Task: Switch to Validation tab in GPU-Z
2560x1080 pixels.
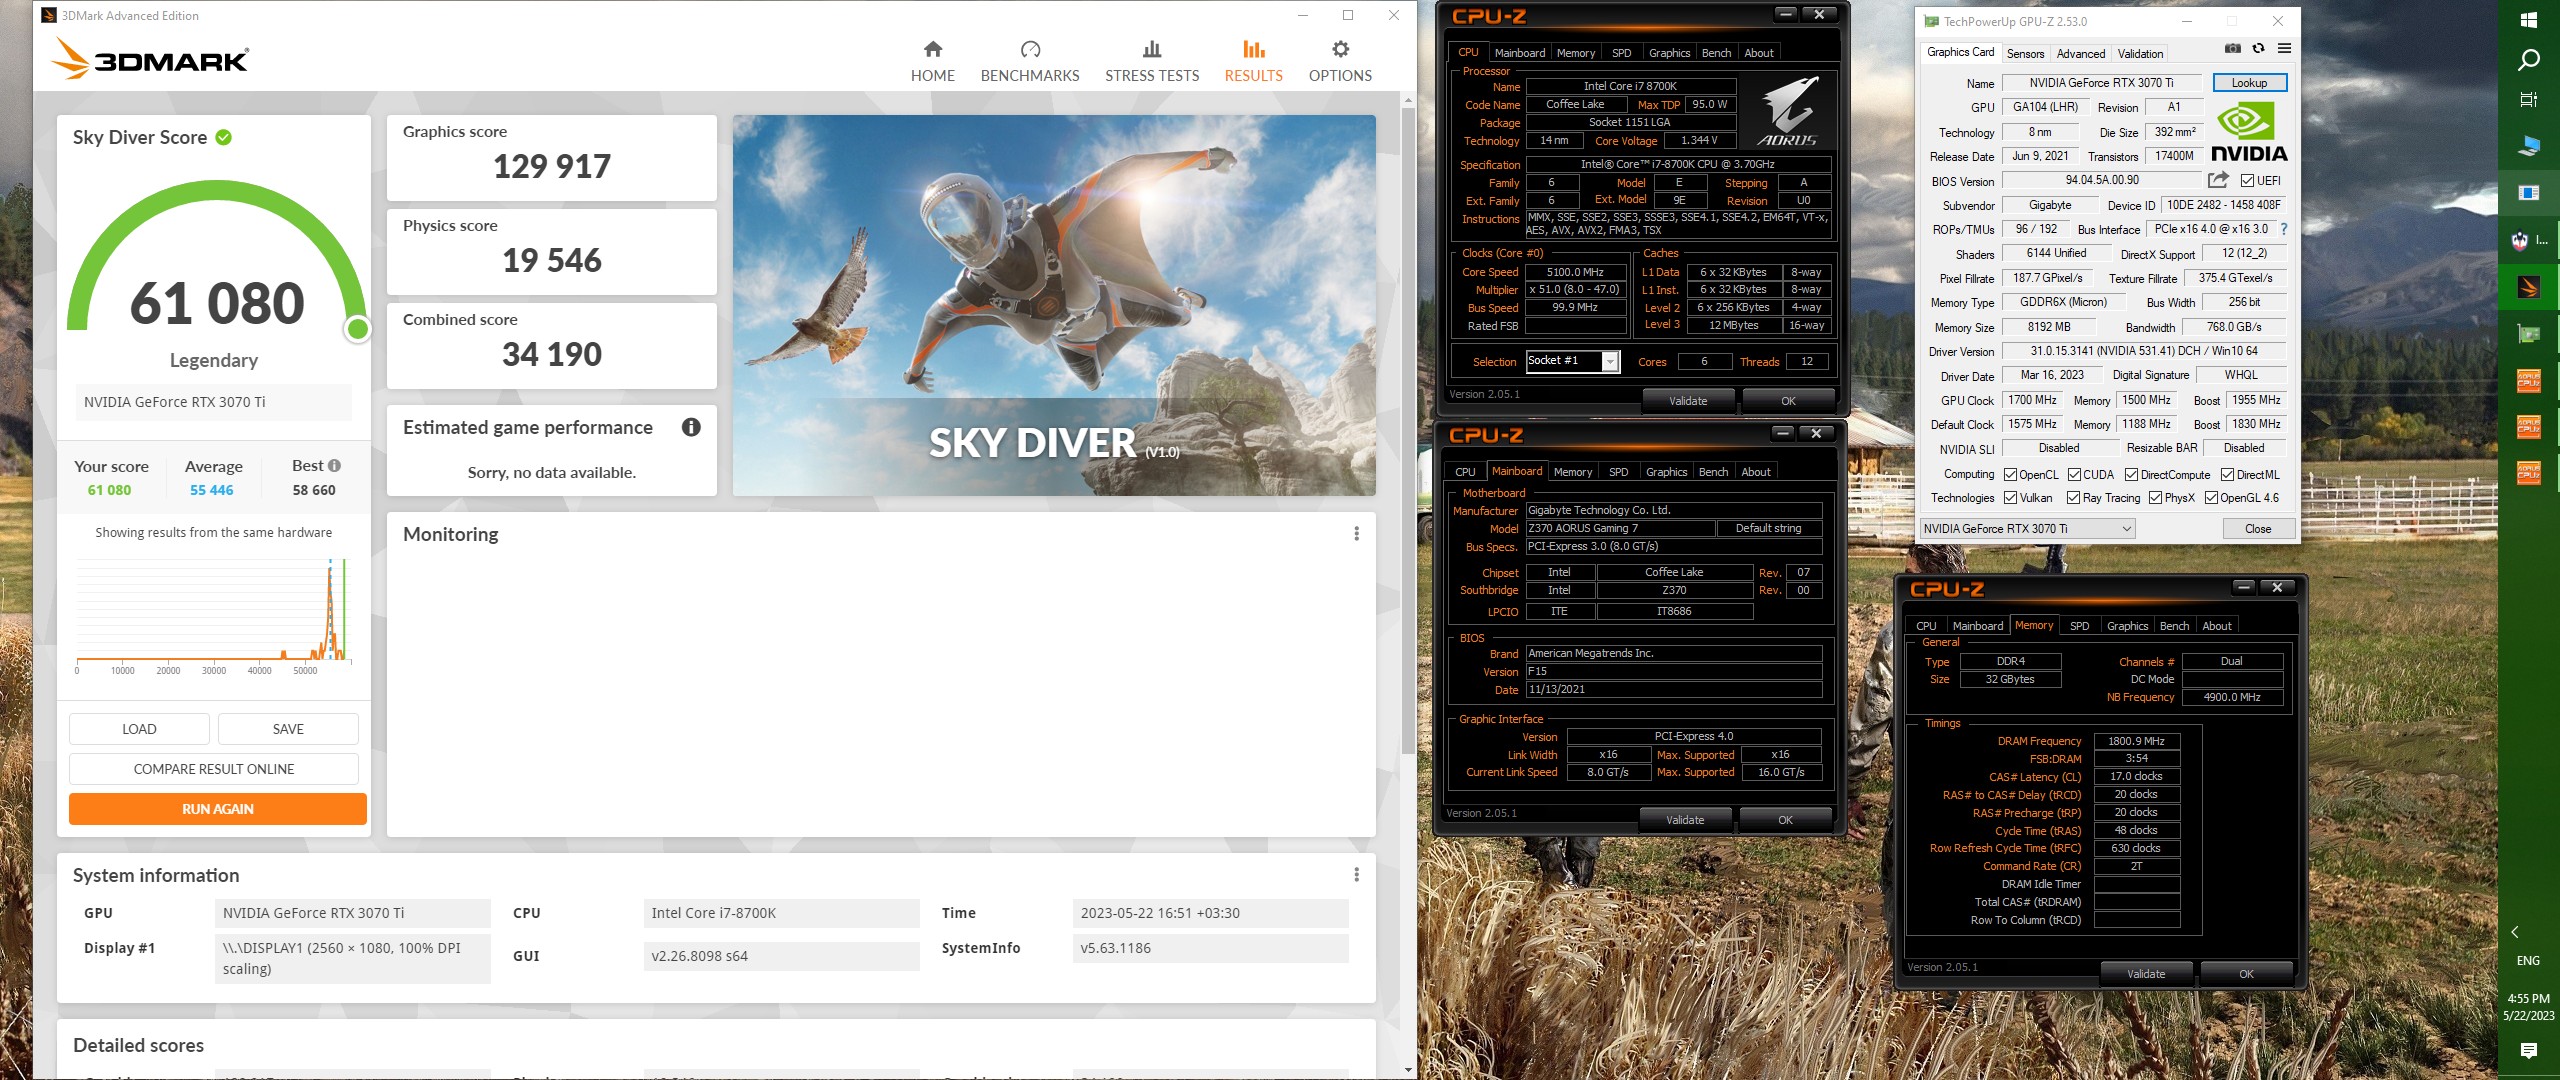Action: 2140,54
